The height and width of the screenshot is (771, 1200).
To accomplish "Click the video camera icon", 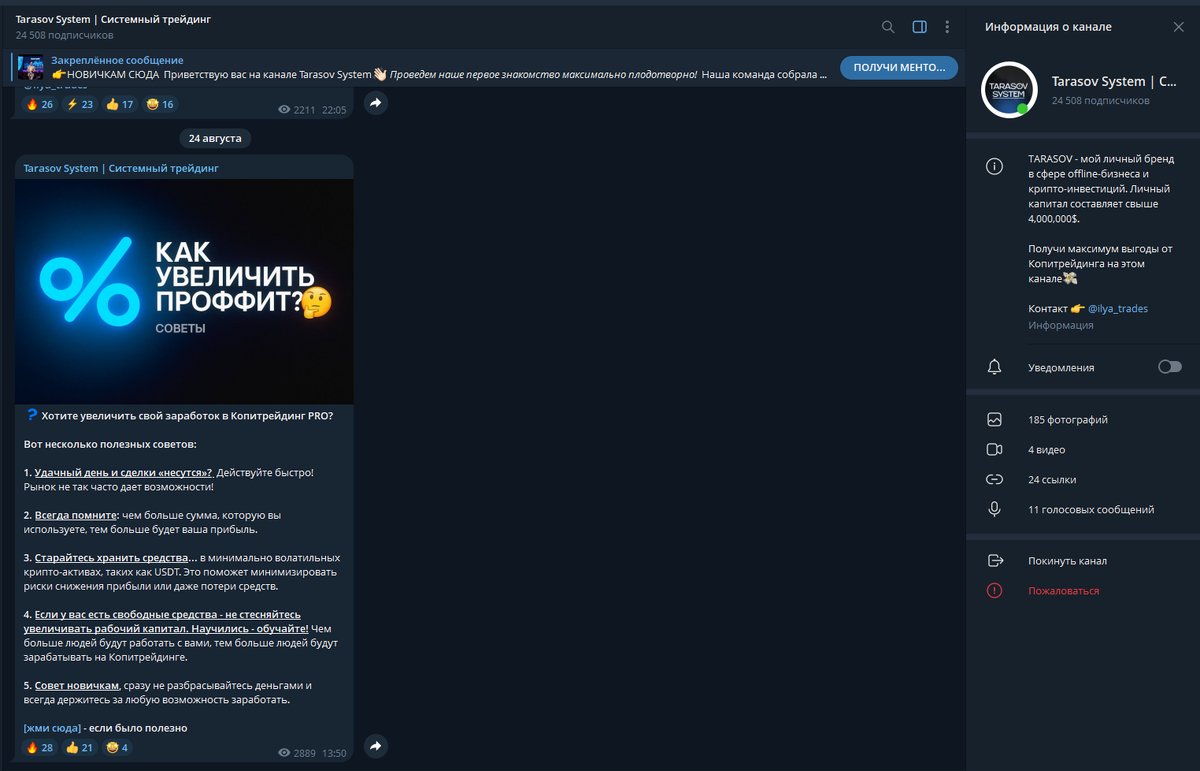I will point(994,450).
